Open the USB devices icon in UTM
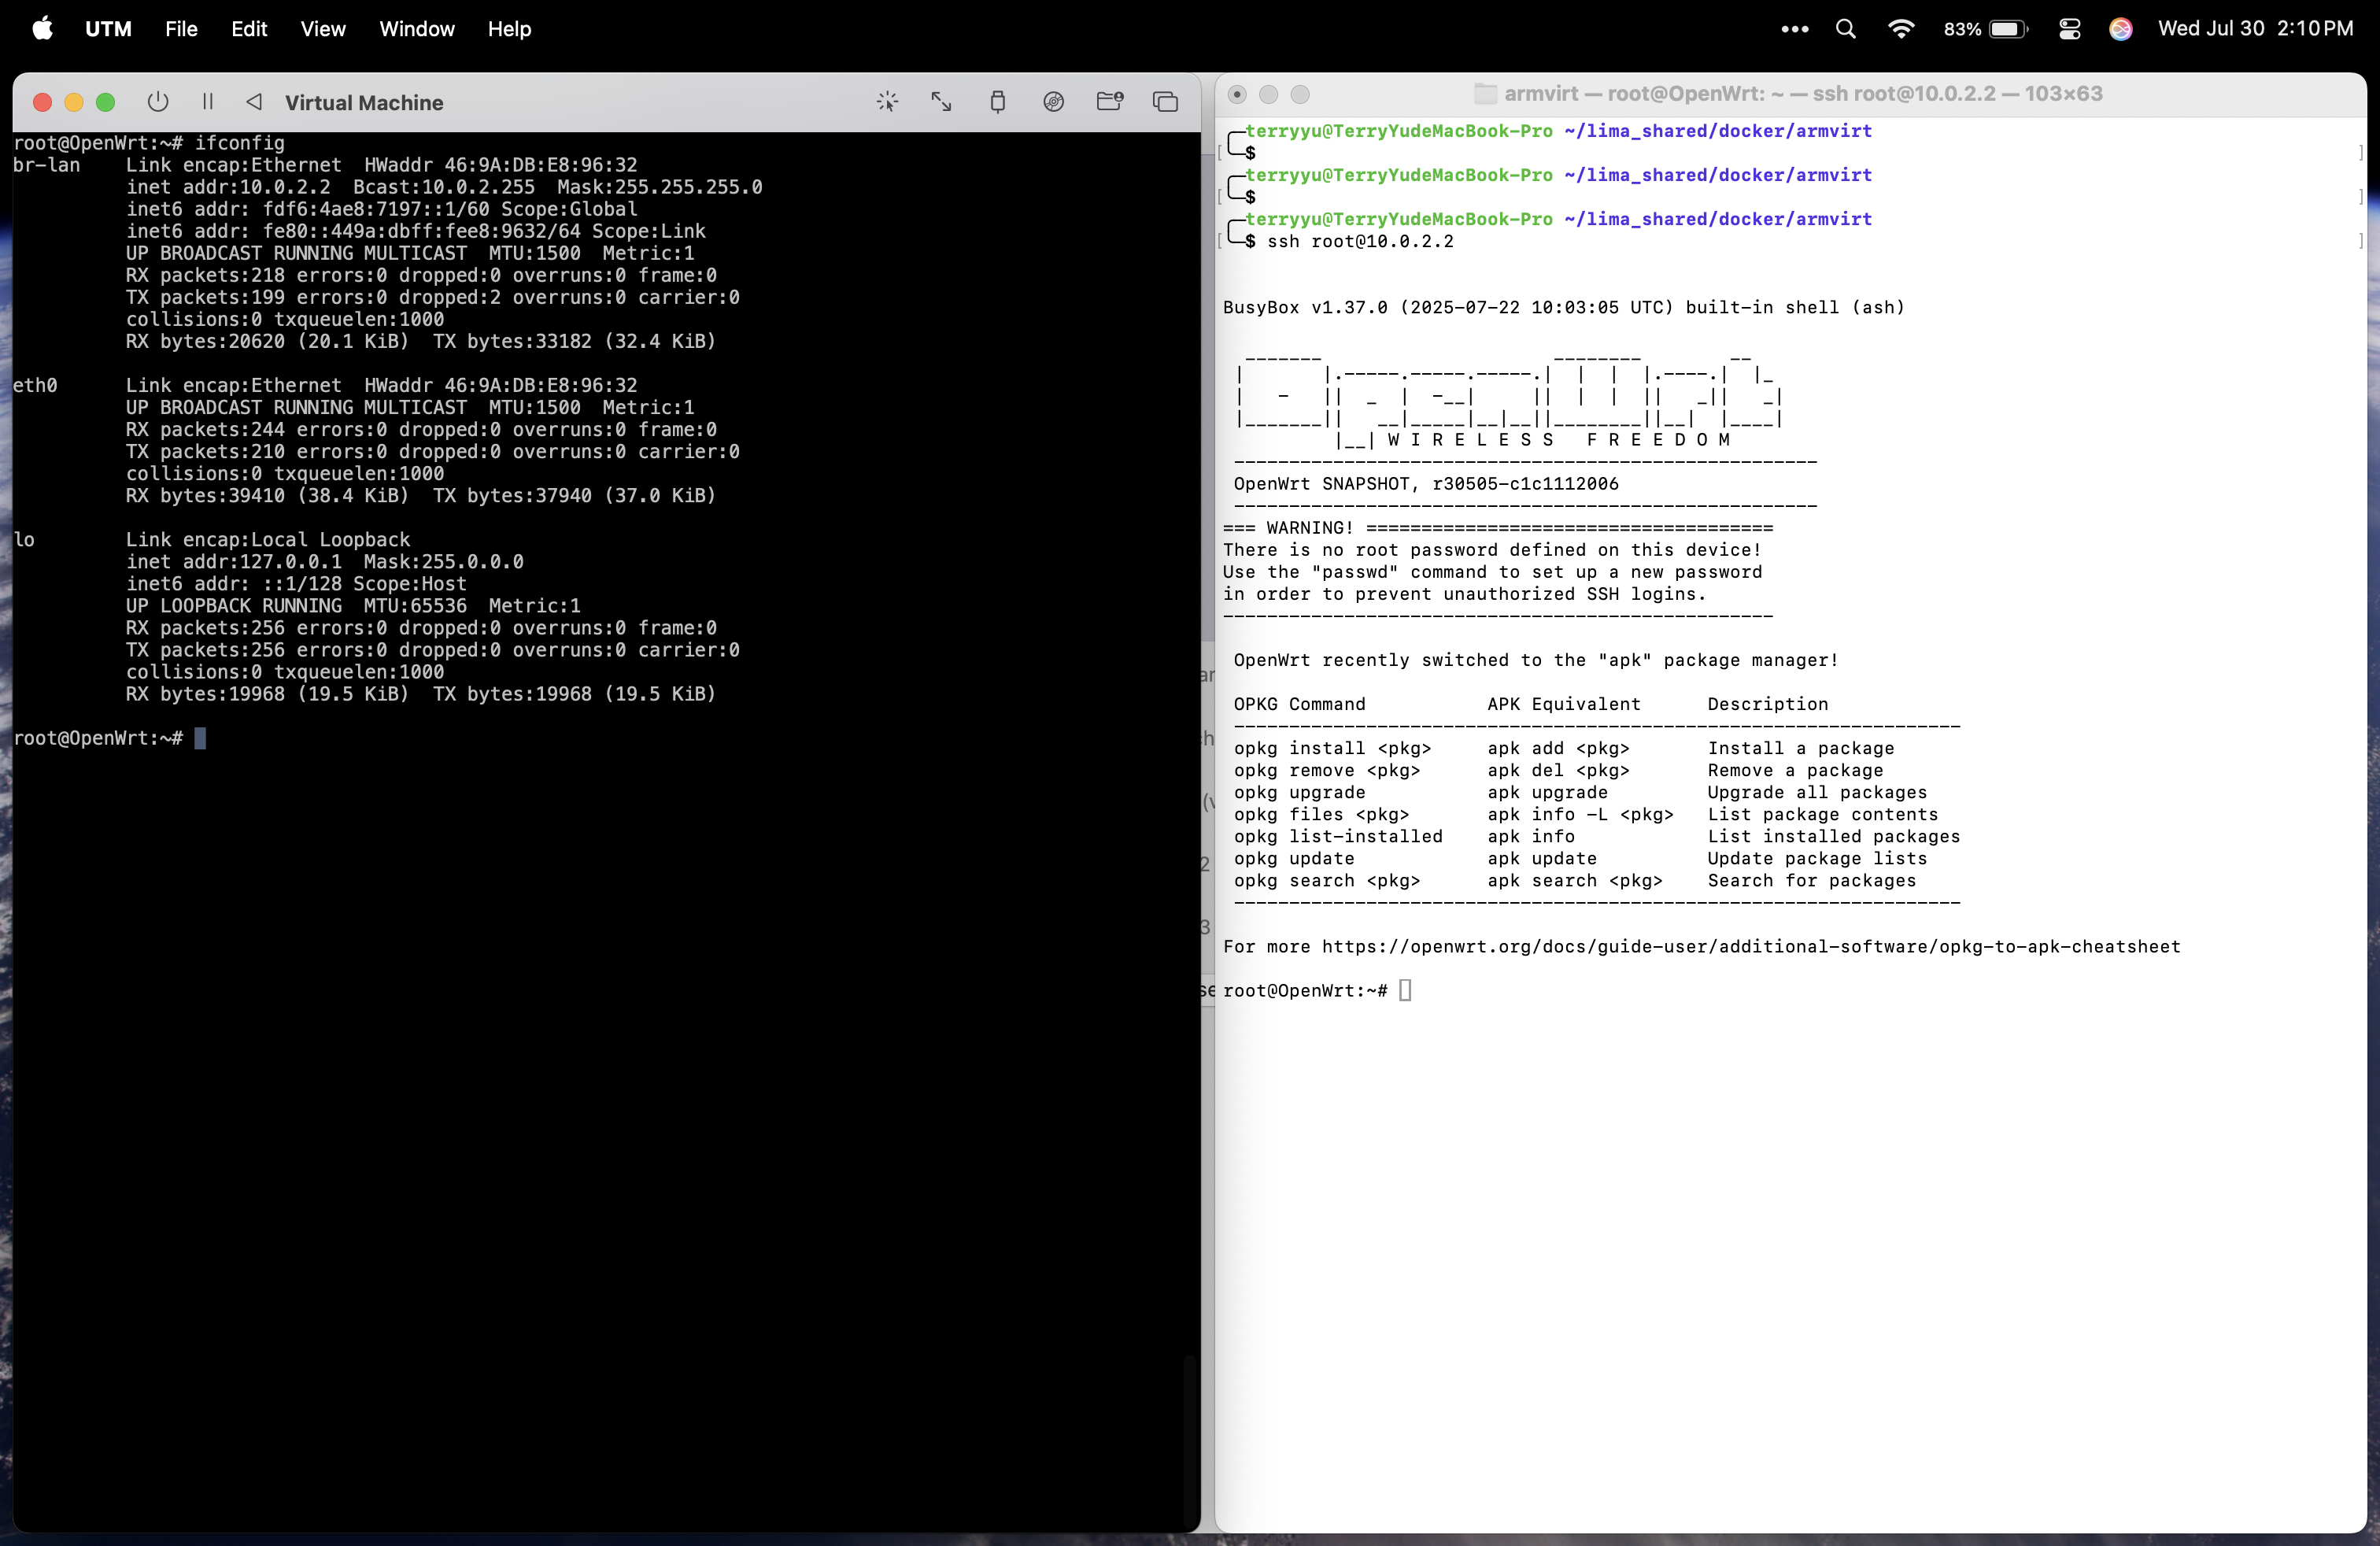This screenshot has width=2380, height=1546. [997, 102]
